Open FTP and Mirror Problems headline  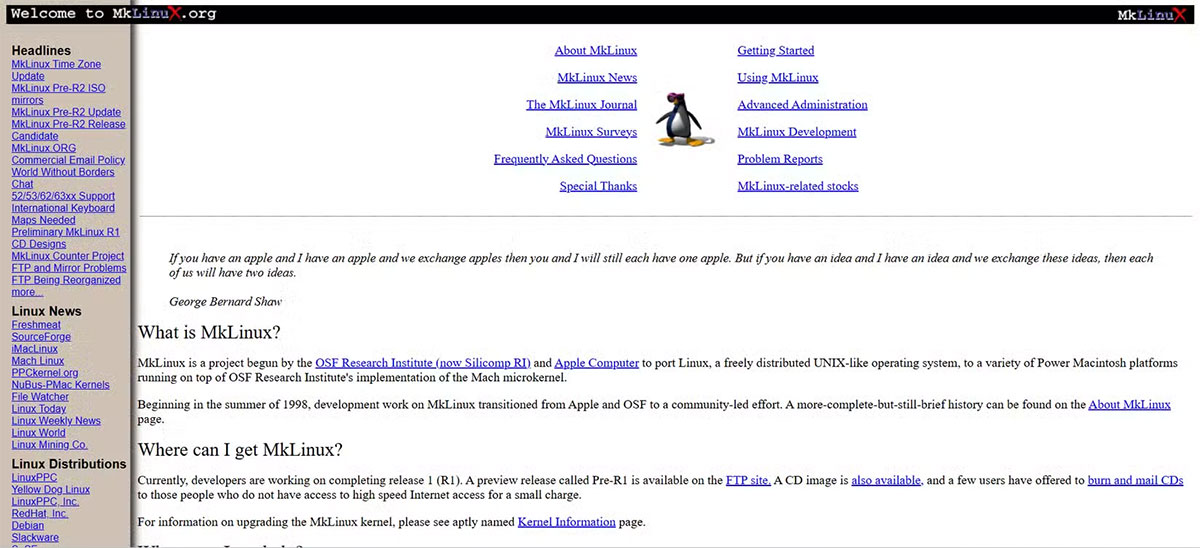click(x=69, y=268)
